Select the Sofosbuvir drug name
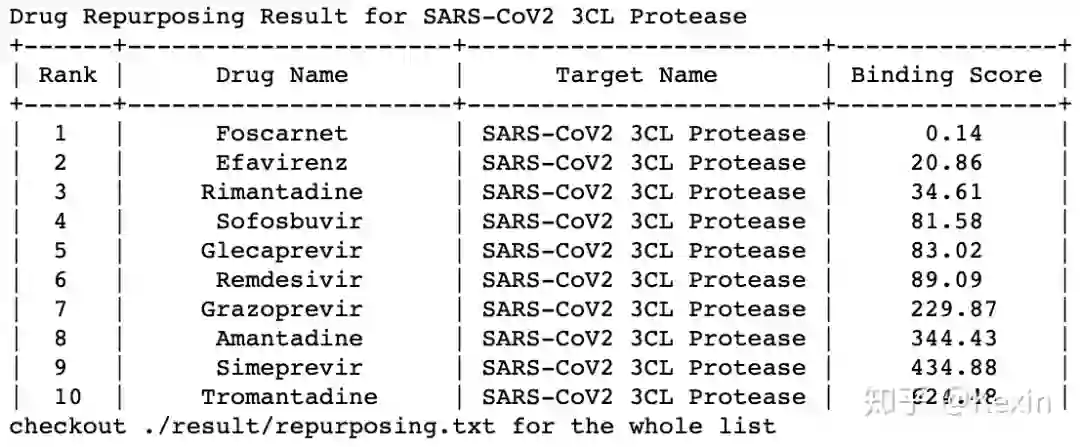This screenshot has height=447, width=1080. 289,221
